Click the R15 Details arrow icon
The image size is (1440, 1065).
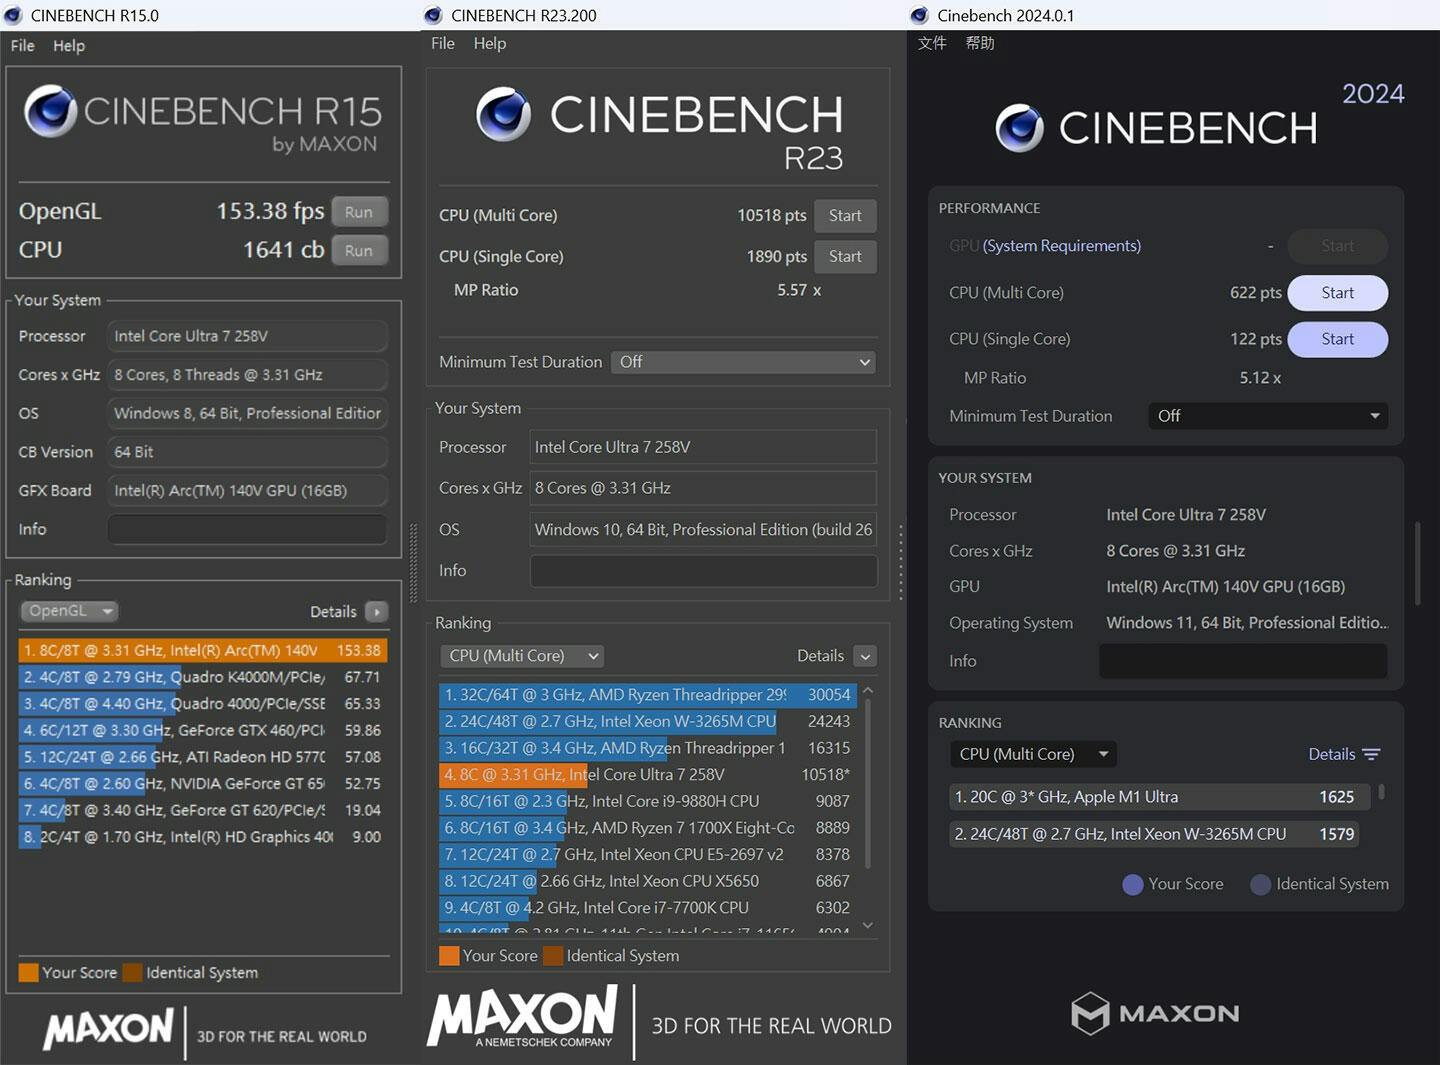377,612
